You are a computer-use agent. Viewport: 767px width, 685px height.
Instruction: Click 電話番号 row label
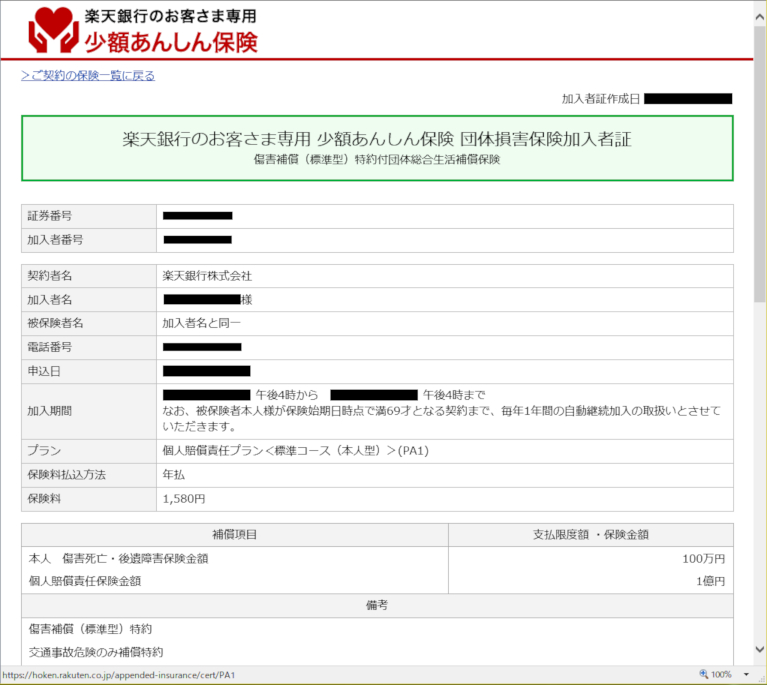[50, 347]
